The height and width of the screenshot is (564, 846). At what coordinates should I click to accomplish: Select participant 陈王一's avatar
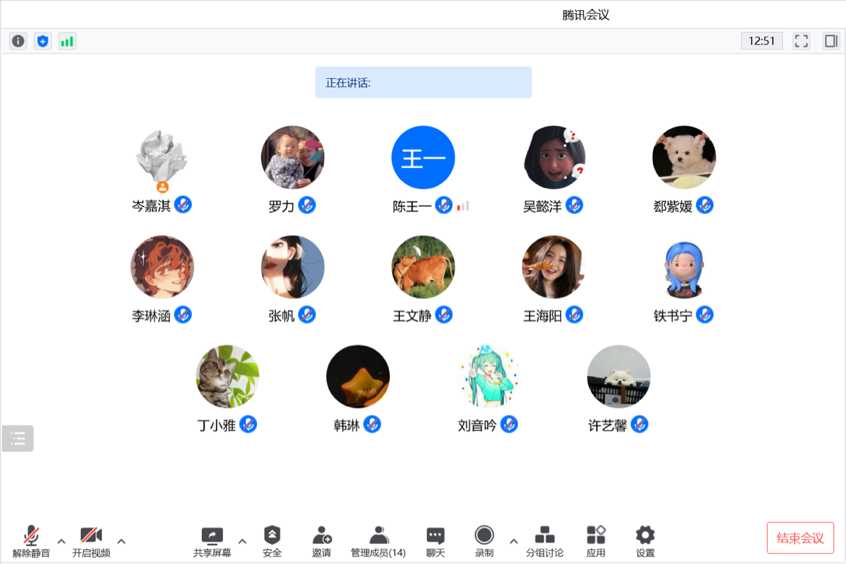pyautogui.click(x=423, y=158)
